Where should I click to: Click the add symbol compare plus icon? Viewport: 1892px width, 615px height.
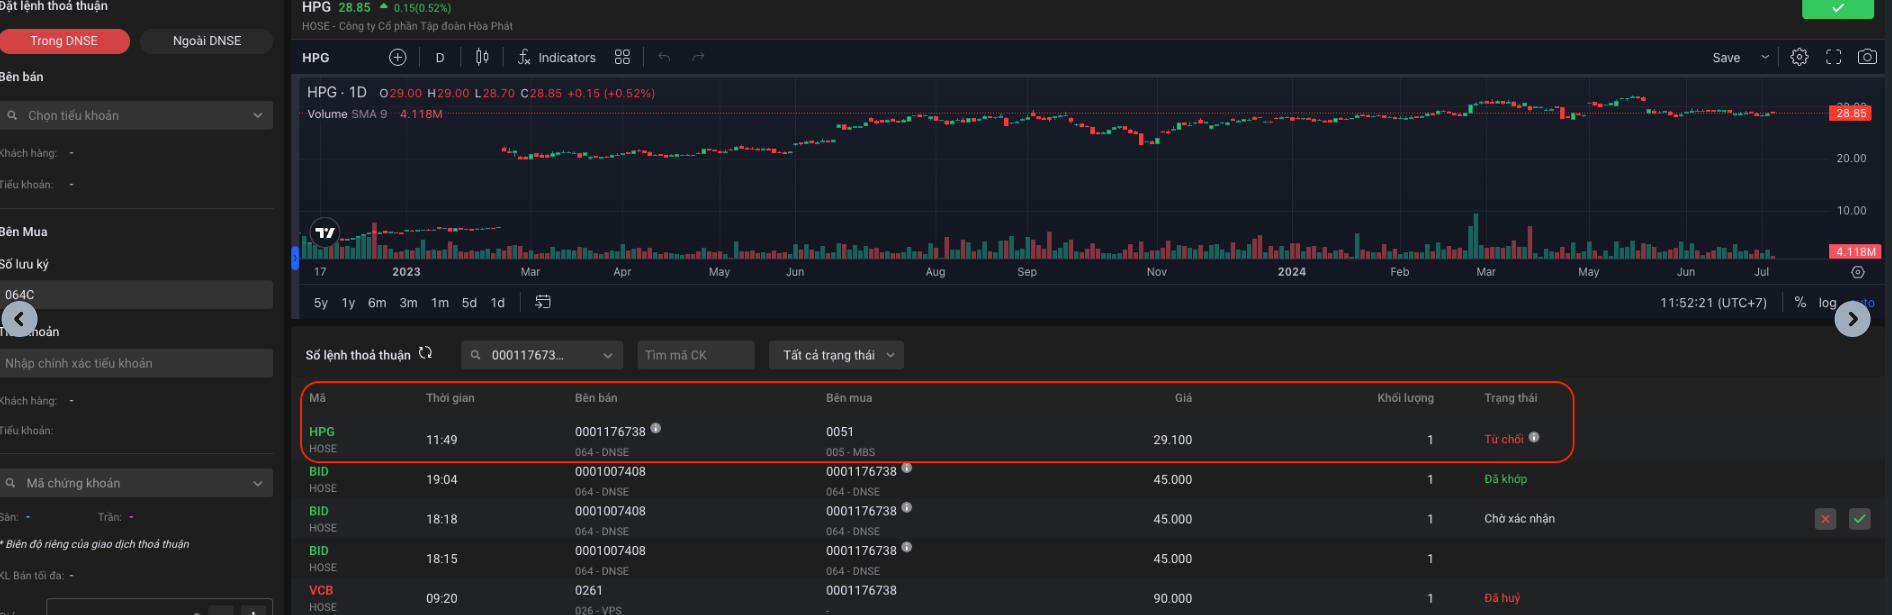tap(397, 57)
